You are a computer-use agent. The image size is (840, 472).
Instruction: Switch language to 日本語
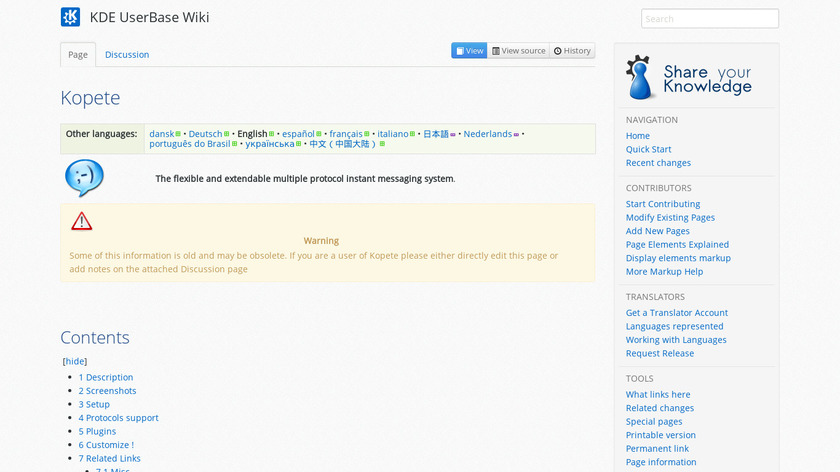click(x=436, y=134)
